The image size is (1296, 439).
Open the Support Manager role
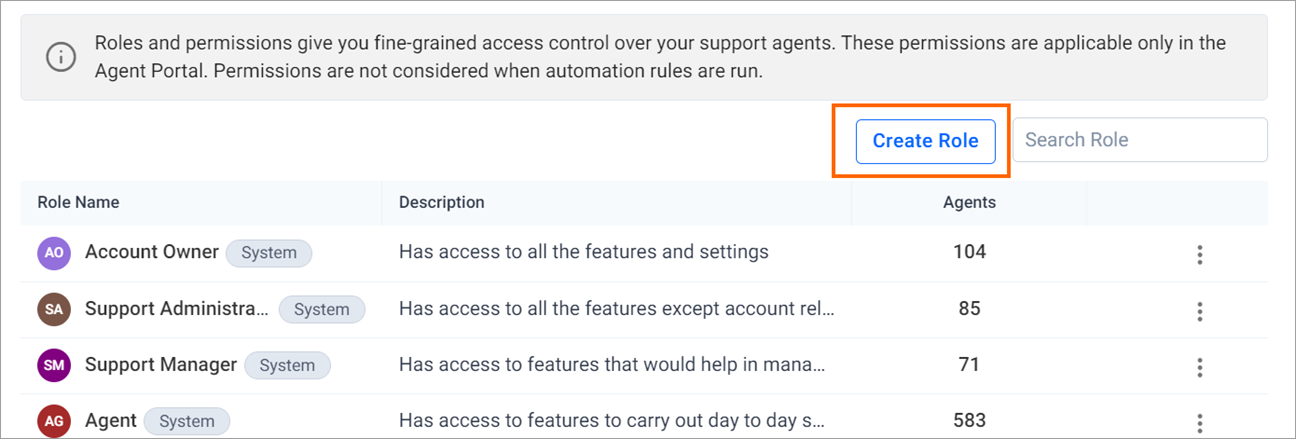coord(161,364)
